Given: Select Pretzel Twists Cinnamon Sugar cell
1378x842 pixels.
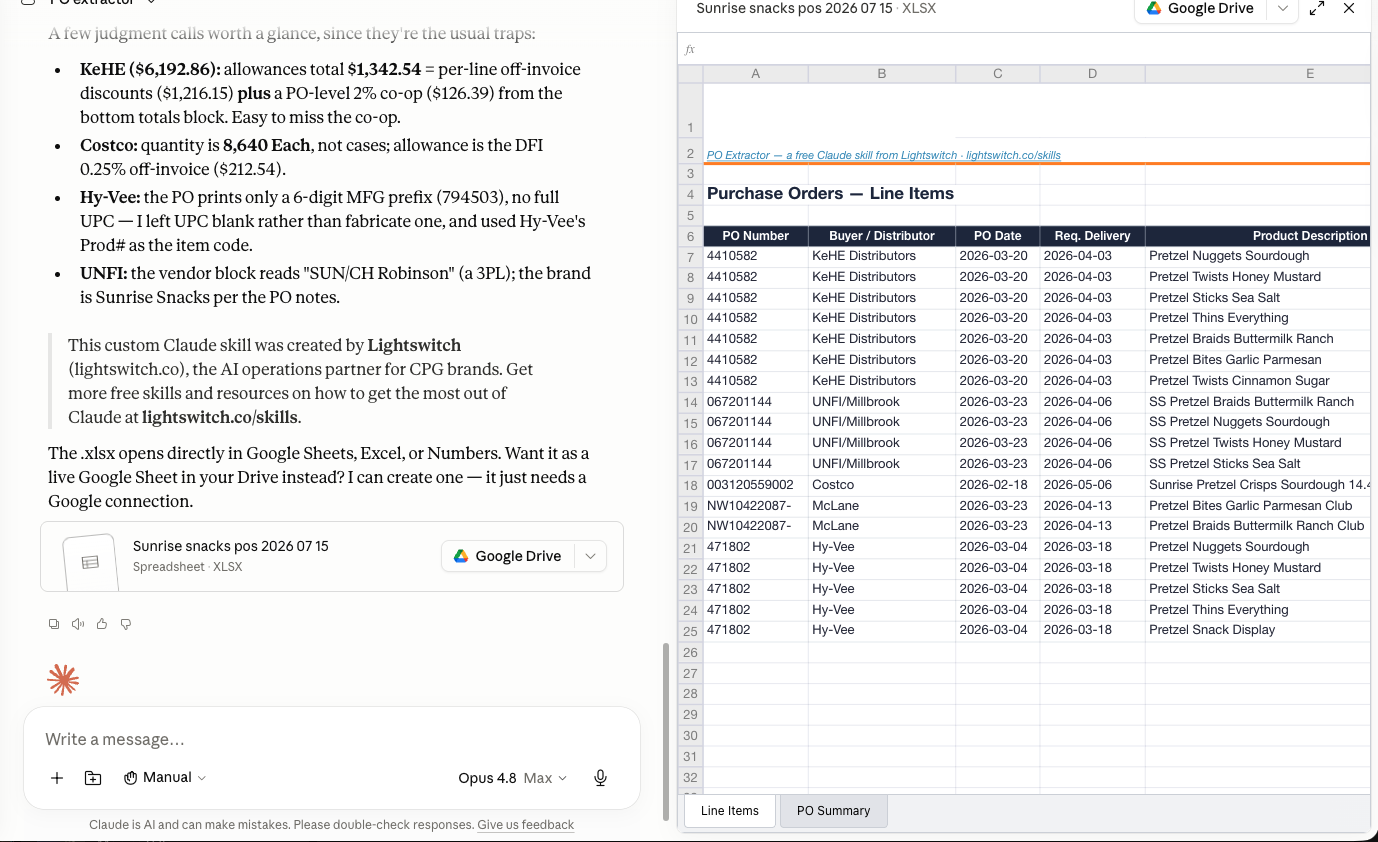Looking at the screenshot, I should [x=1258, y=381].
